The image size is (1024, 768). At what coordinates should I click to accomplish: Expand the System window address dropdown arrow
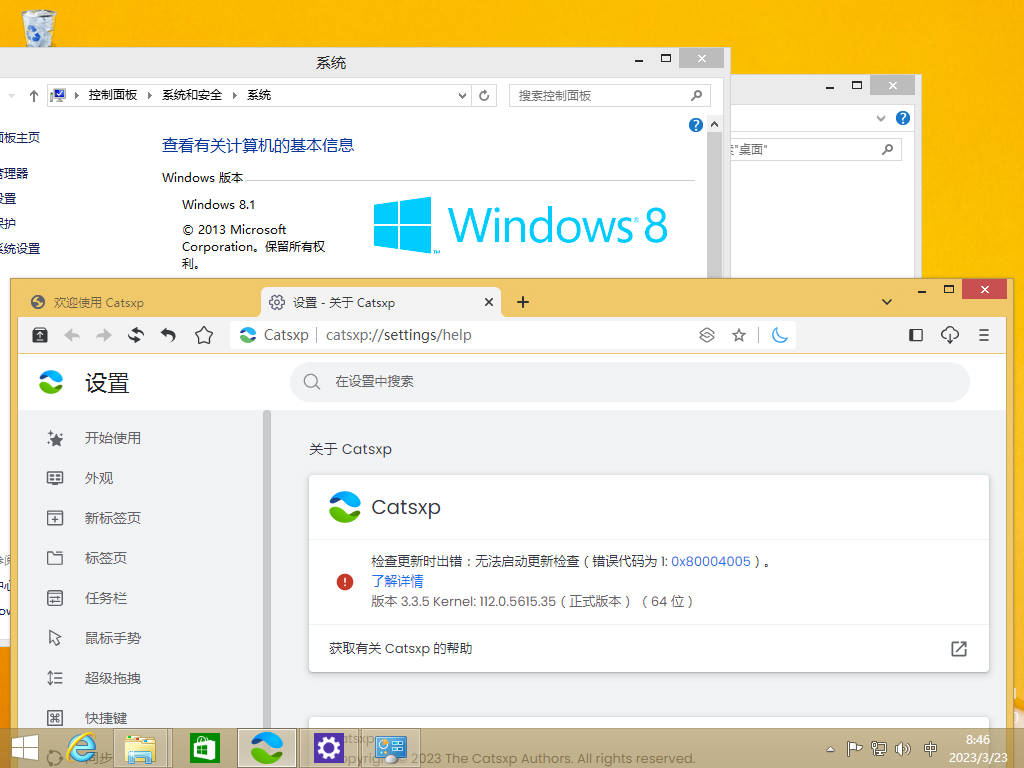coord(462,96)
